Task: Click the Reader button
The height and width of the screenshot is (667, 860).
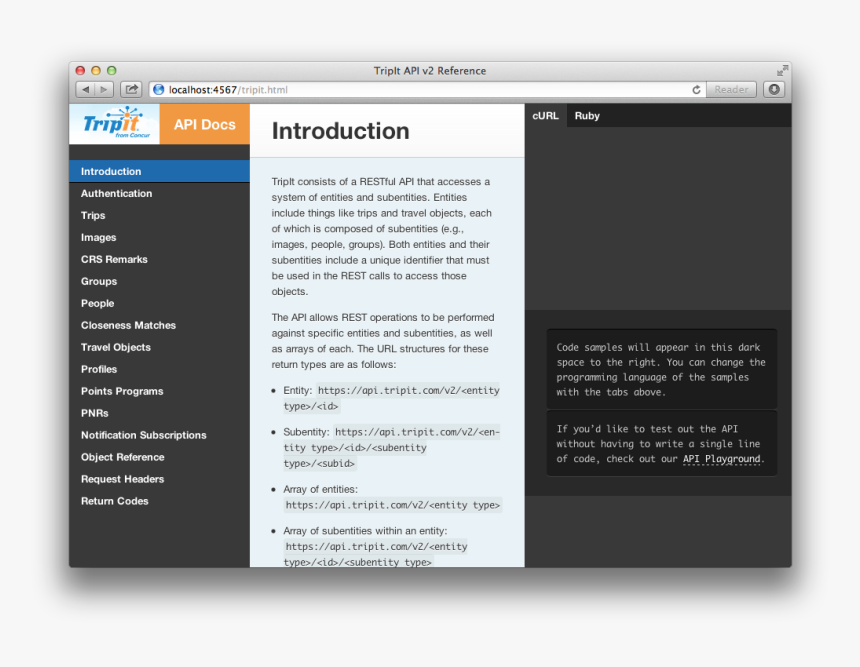Action: (731, 89)
